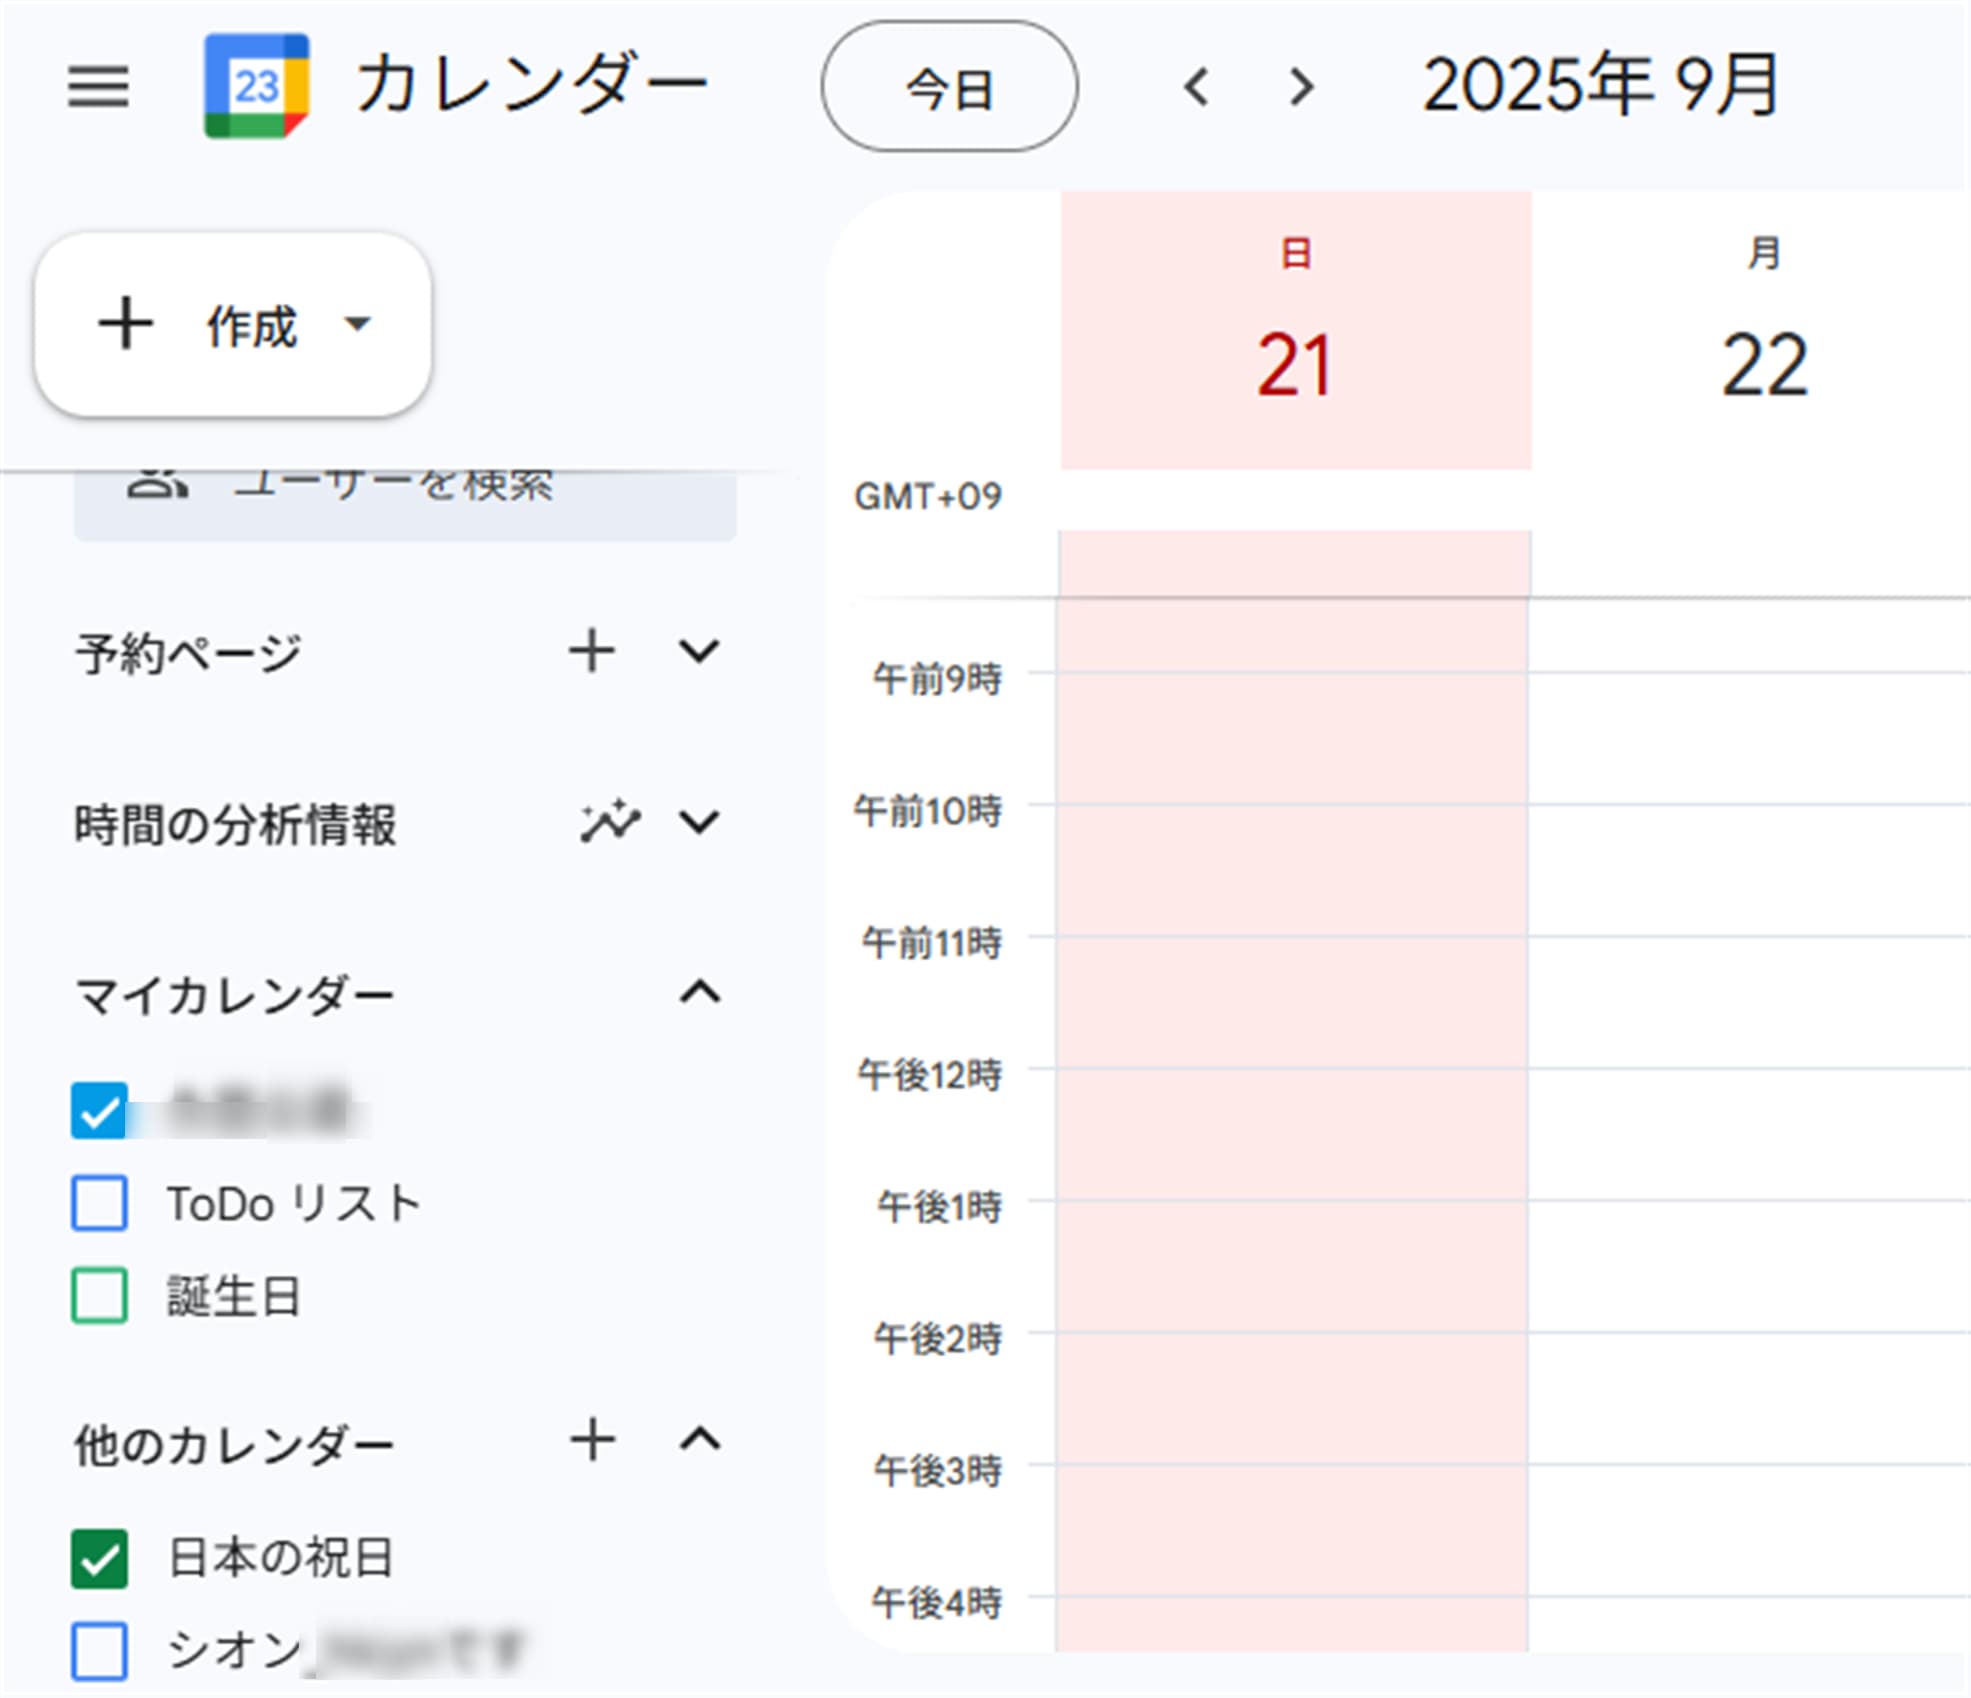Expand the 時間の分析情報 section chevron
The width and height of the screenshot is (1971, 1698).
(x=699, y=822)
